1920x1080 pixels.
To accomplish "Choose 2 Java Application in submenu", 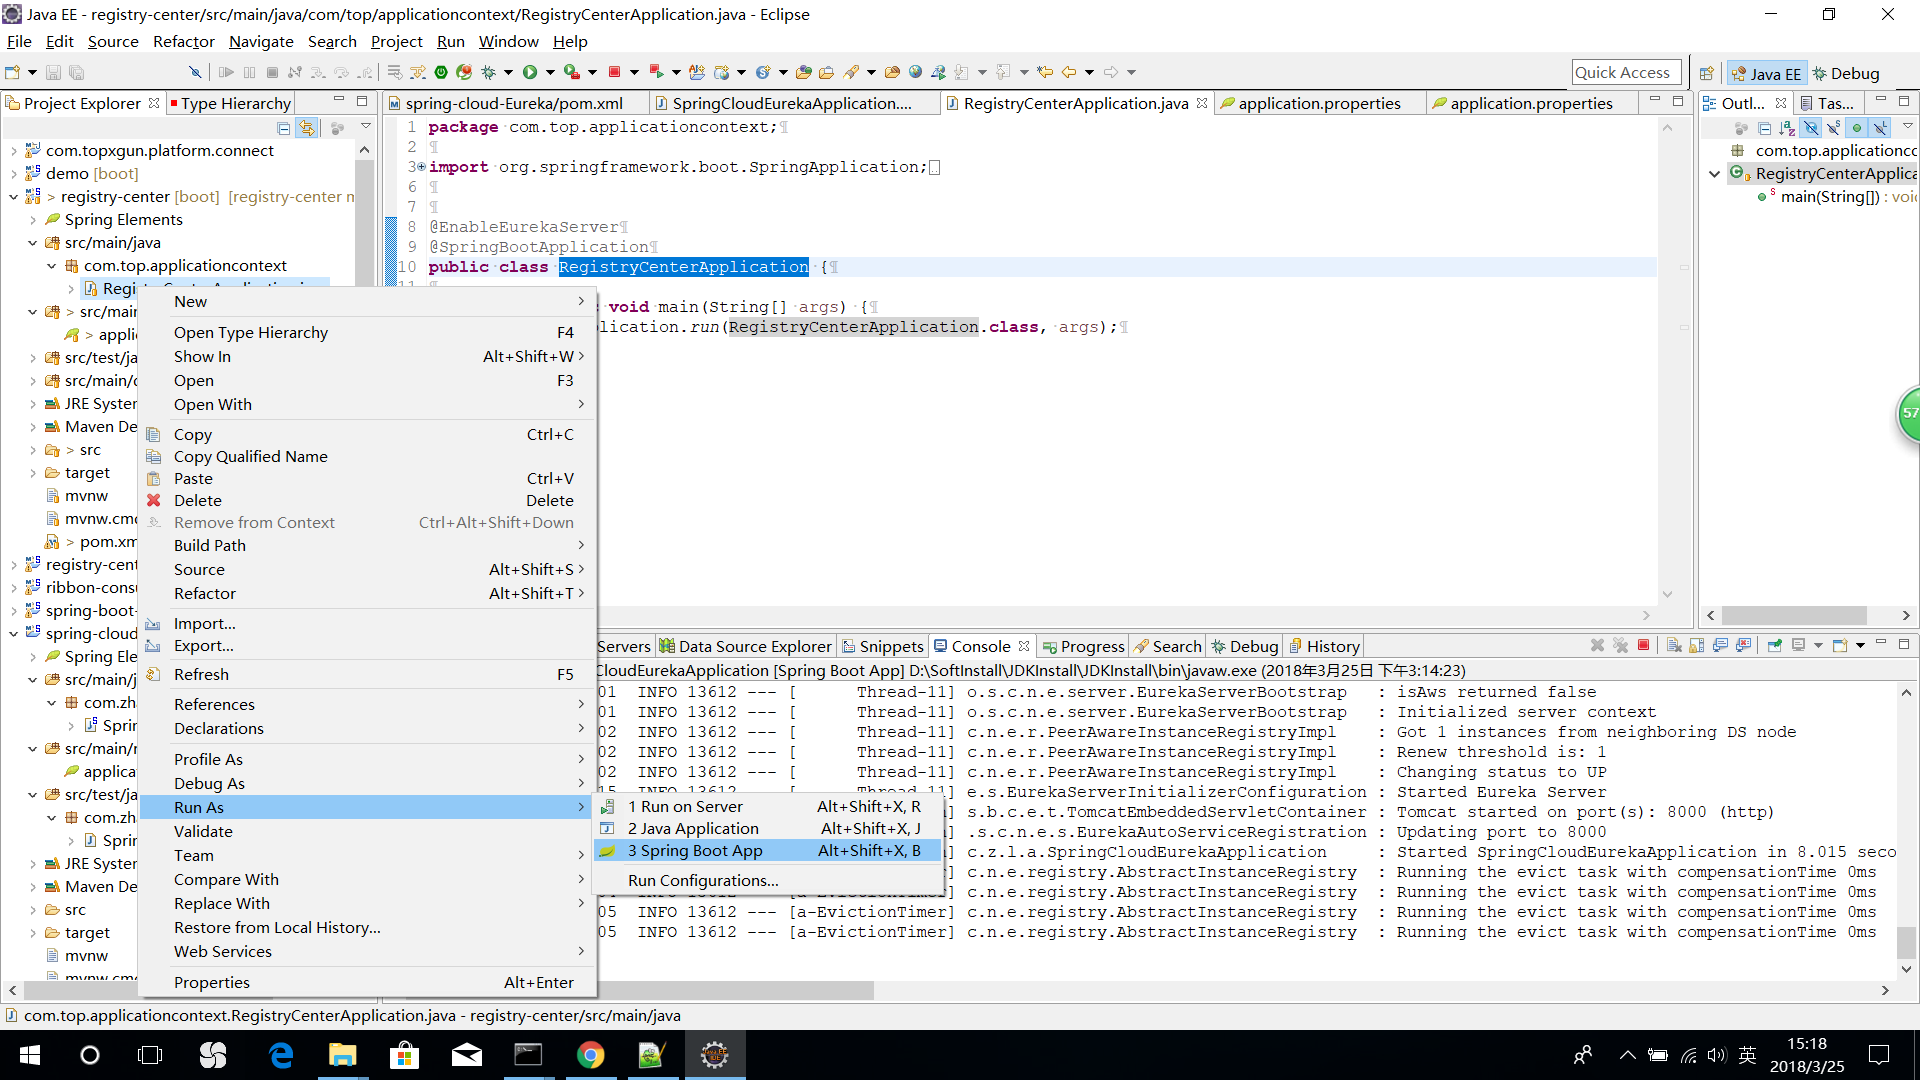I will coord(767,828).
